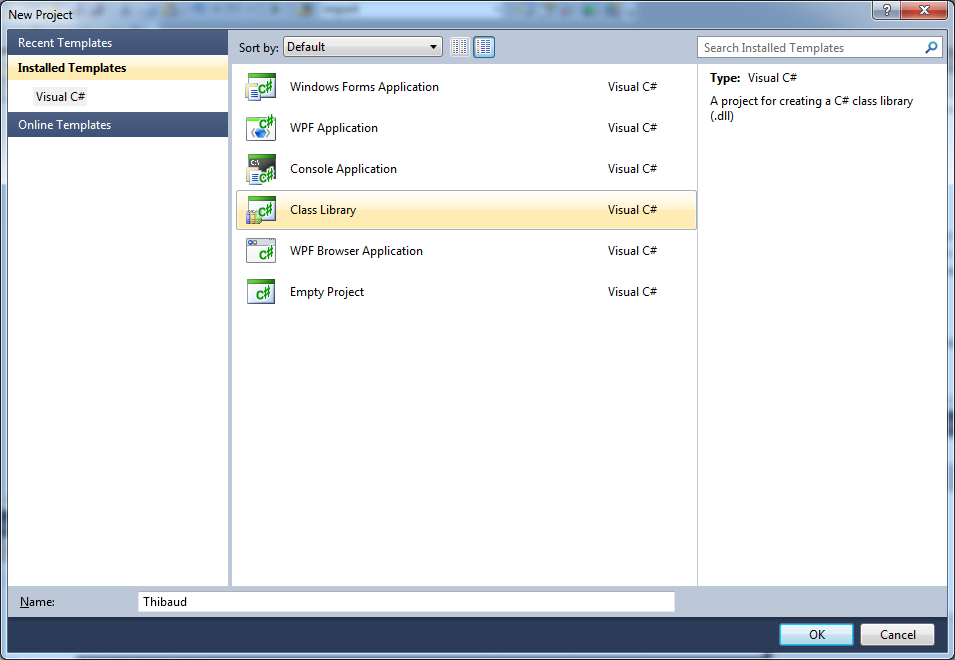
Task: Click the project Name text field
Action: (406, 602)
